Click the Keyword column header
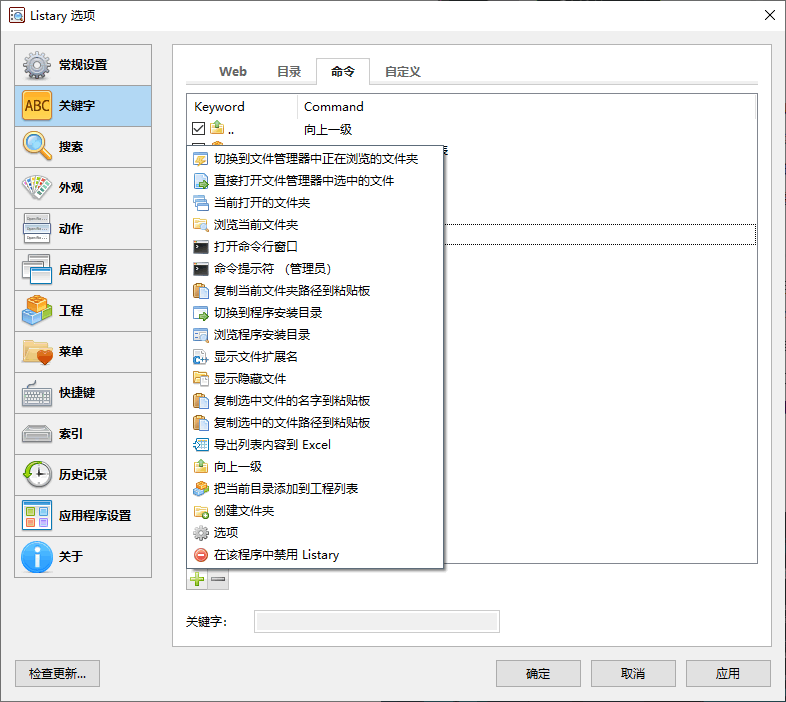This screenshot has height=702, width=786. click(x=242, y=107)
